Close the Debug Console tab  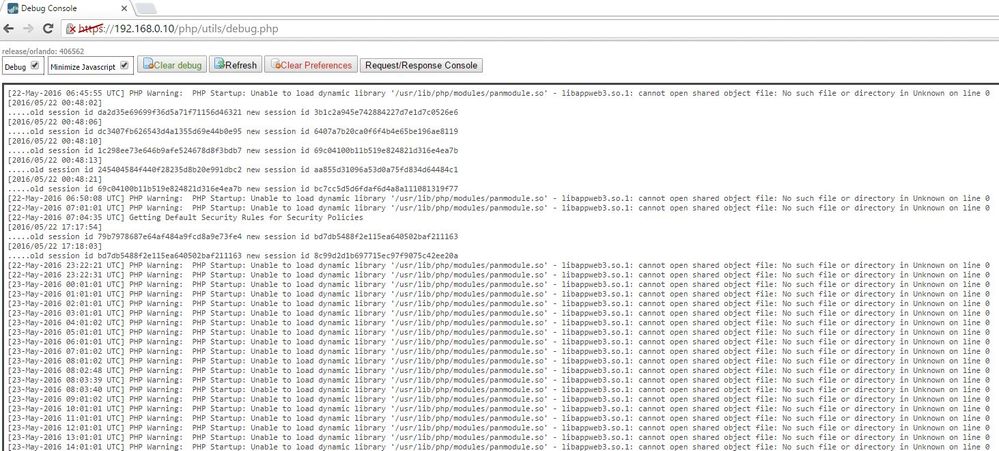coord(124,9)
